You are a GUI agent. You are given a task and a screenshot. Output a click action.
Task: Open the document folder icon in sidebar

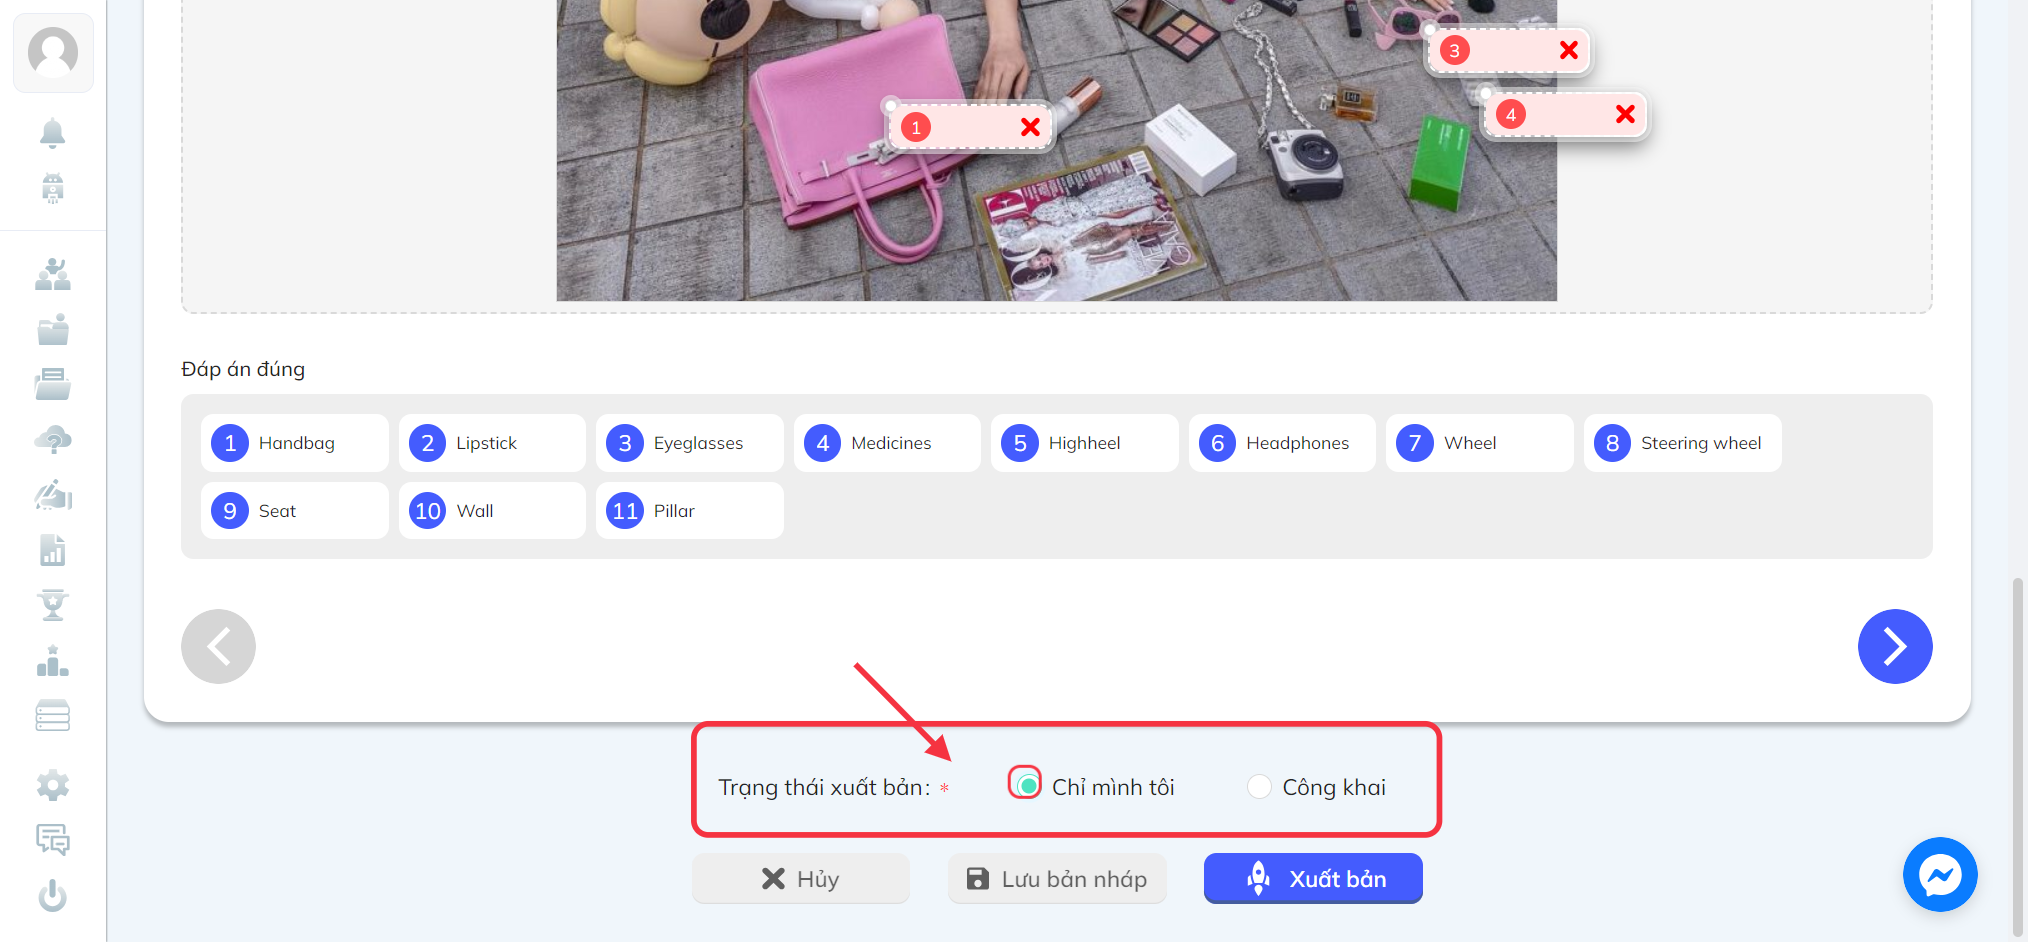pos(53,384)
